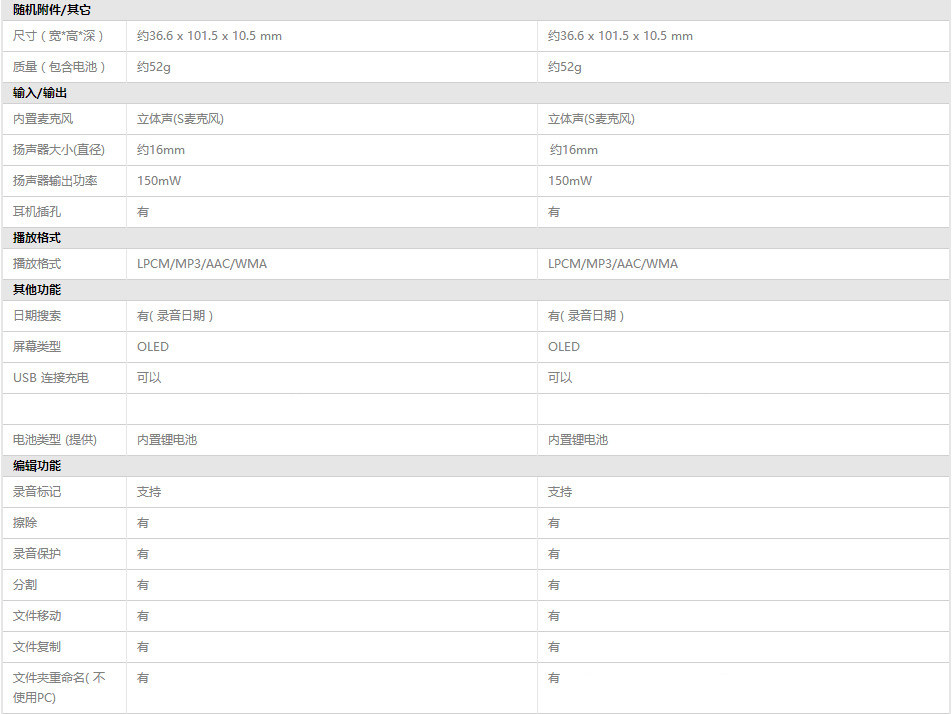This screenshot has height=714, width=952.
Task: Click the 屏幕类型 row label
Action: point(37,347)
